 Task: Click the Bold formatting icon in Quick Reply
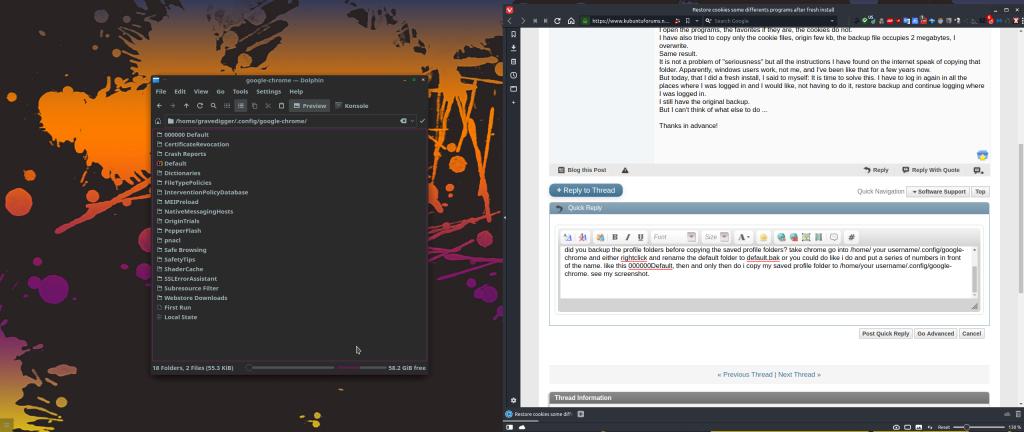coord(615,237)
